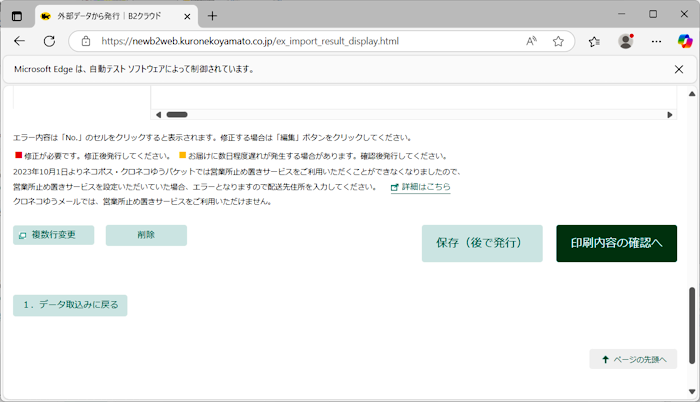Image resolution: width=700 pixels, height=402 pixels.
Task: Add this page to favorites with the star
Action: (558, 41)
